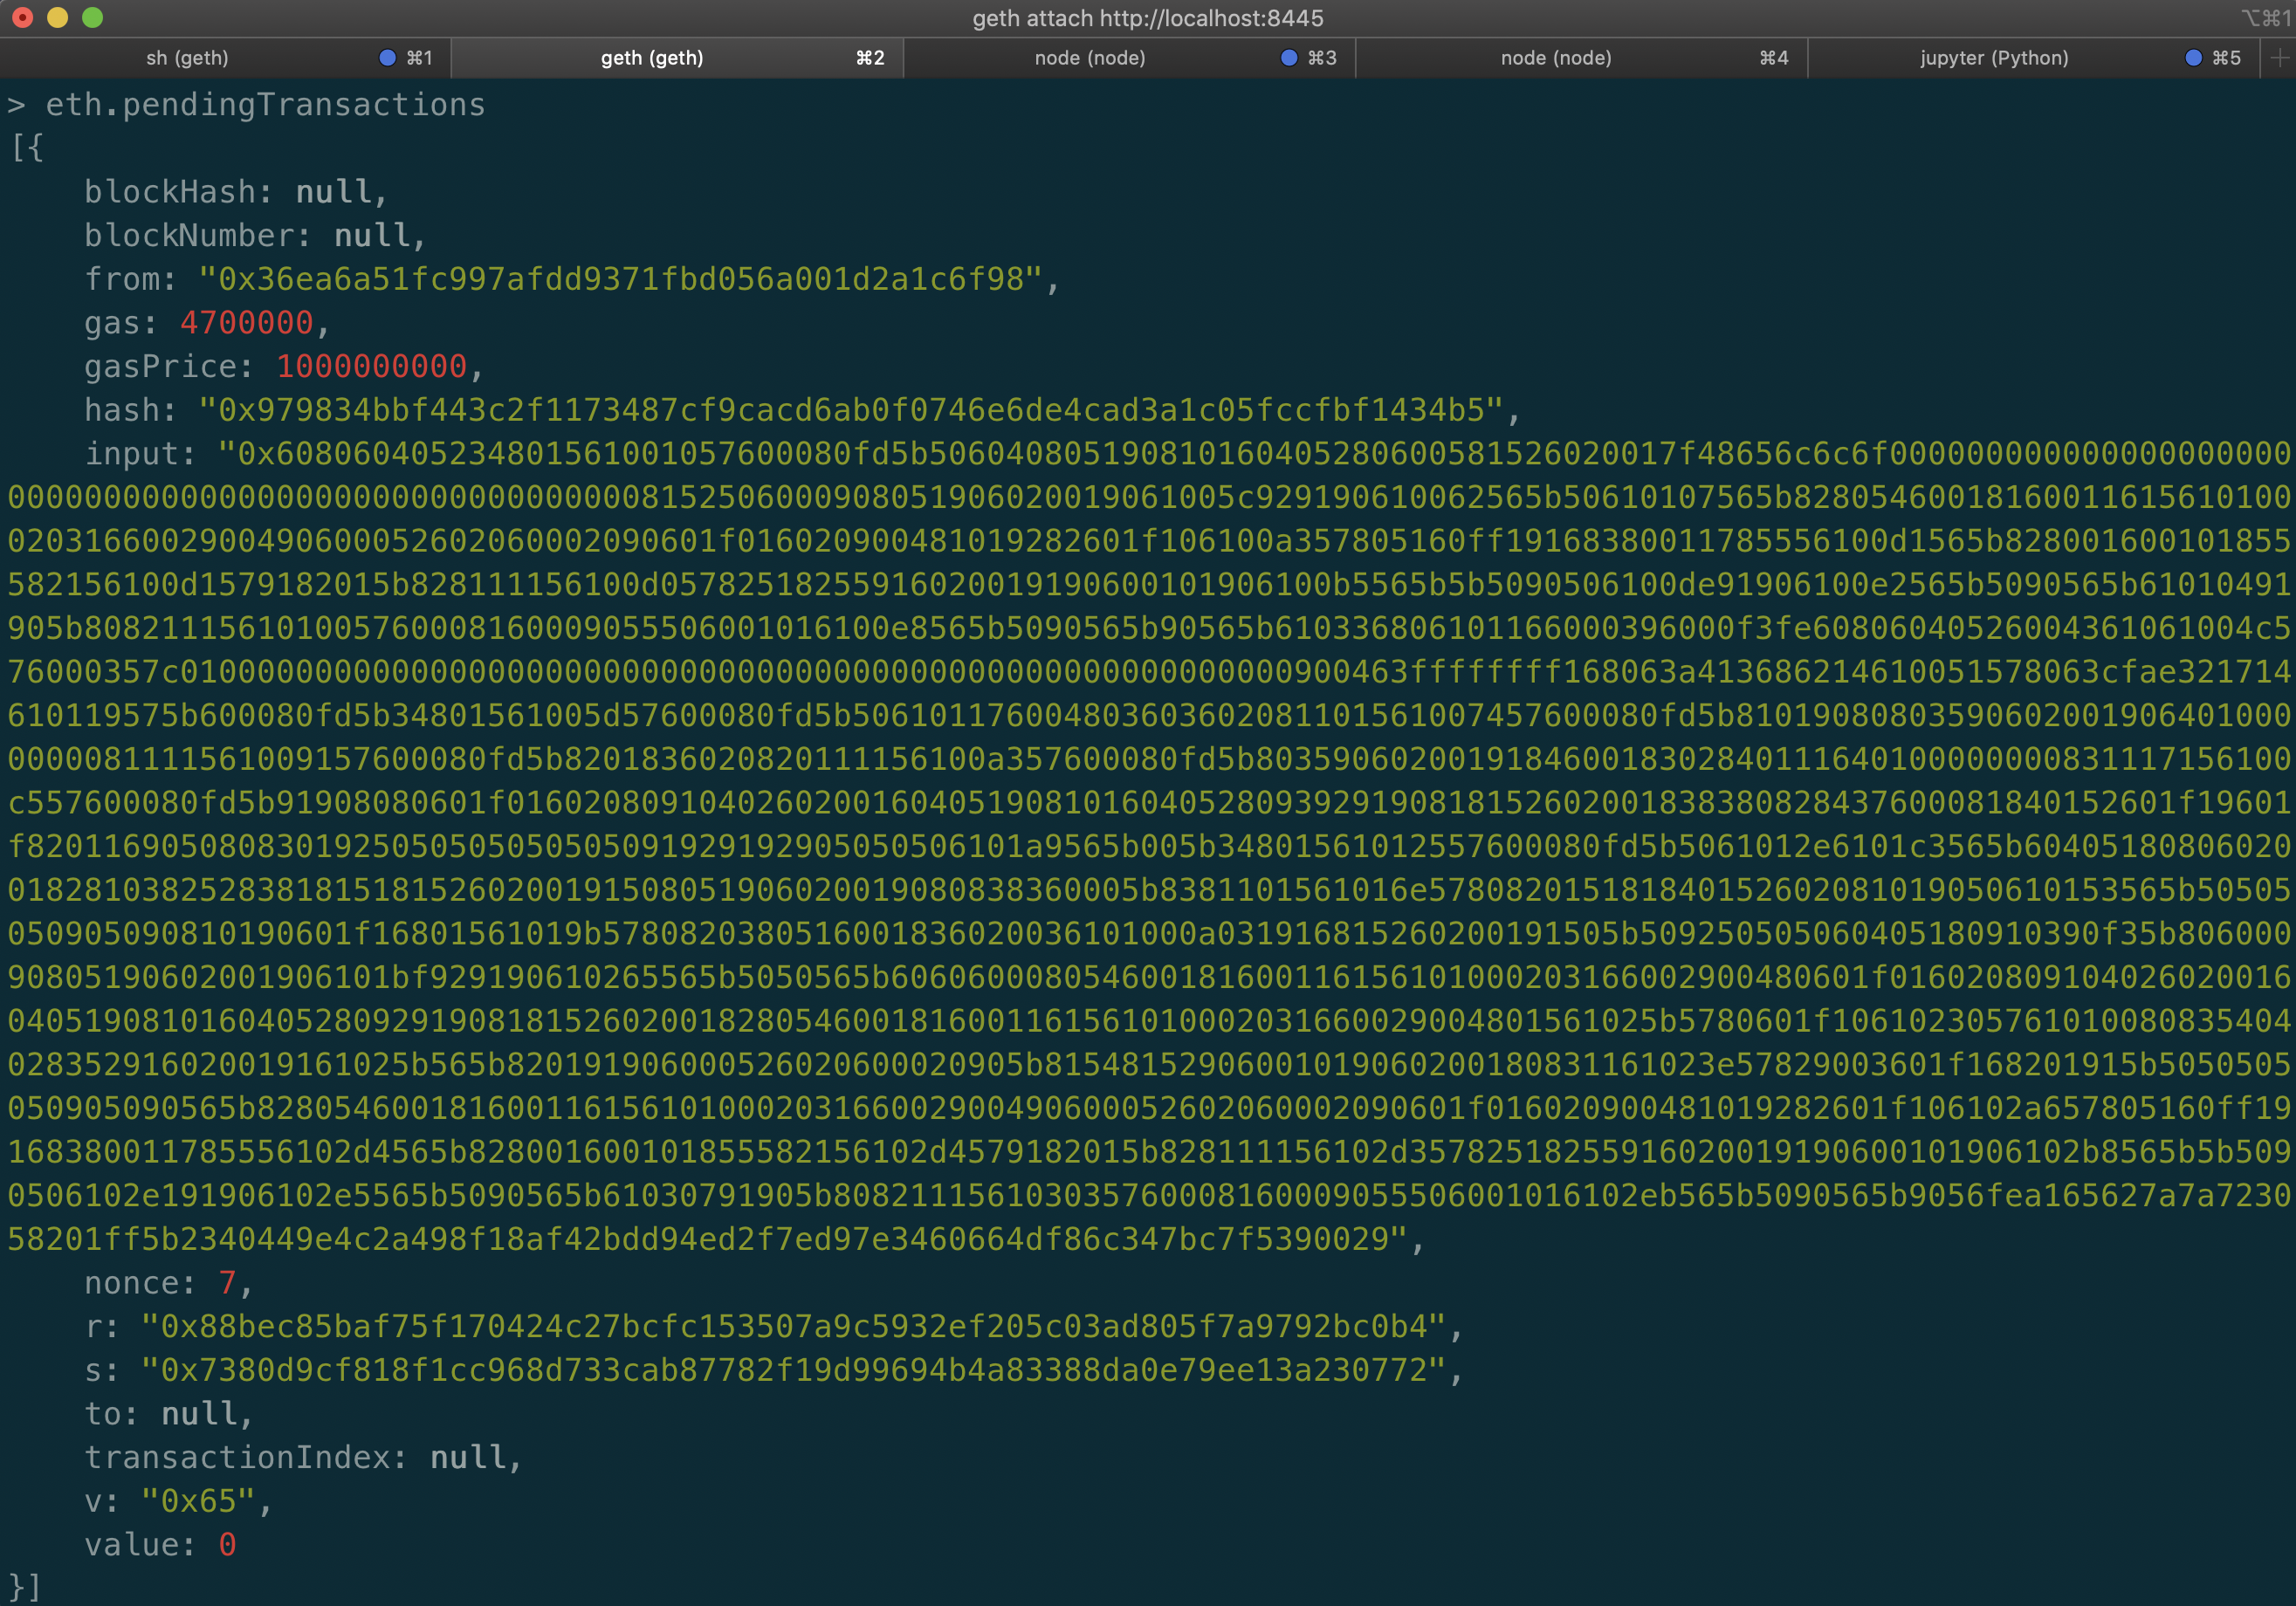Screen dimensions: 2296x1606
Task: Click the gasPrice value 1000000000
Action: (371, 366)
